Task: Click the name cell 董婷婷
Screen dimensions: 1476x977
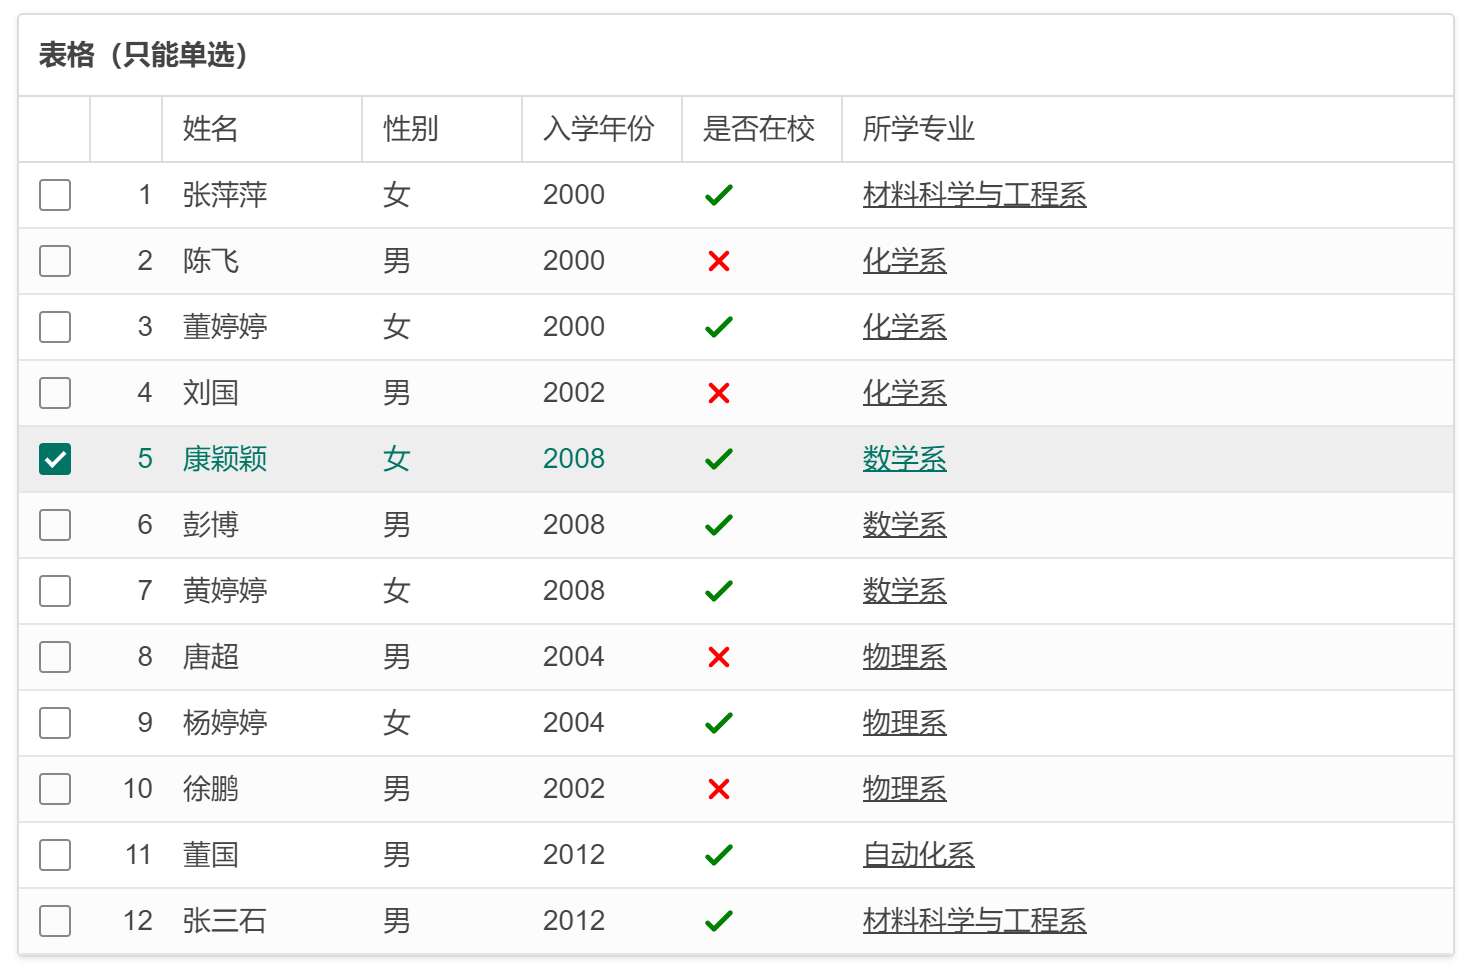Action: point(225,327)
